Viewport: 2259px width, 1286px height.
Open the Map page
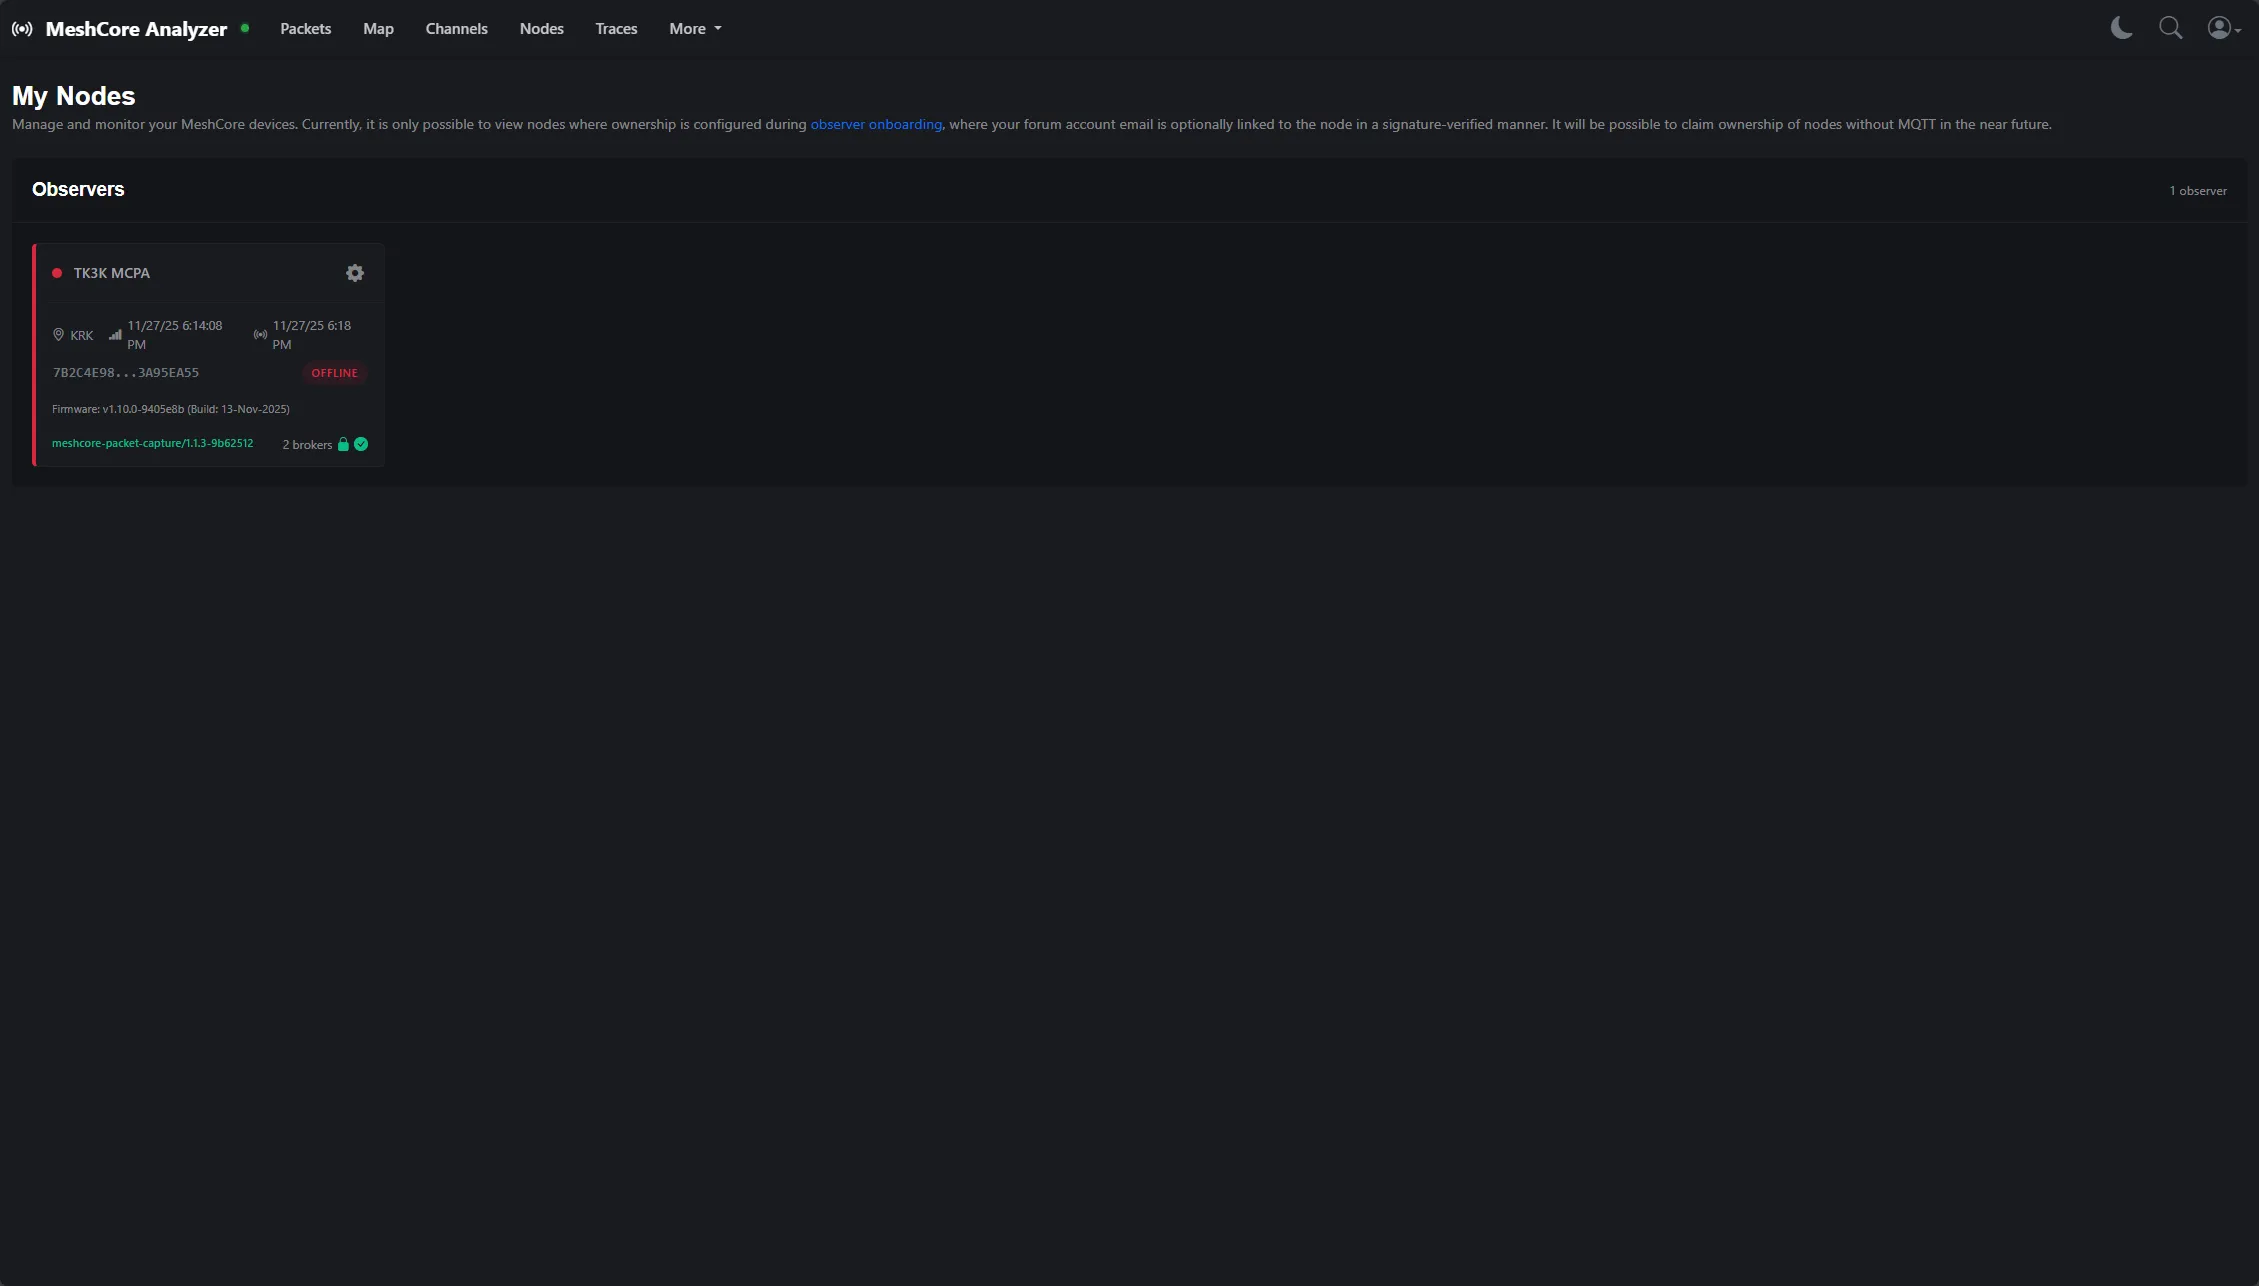click(x=378, y=29)
